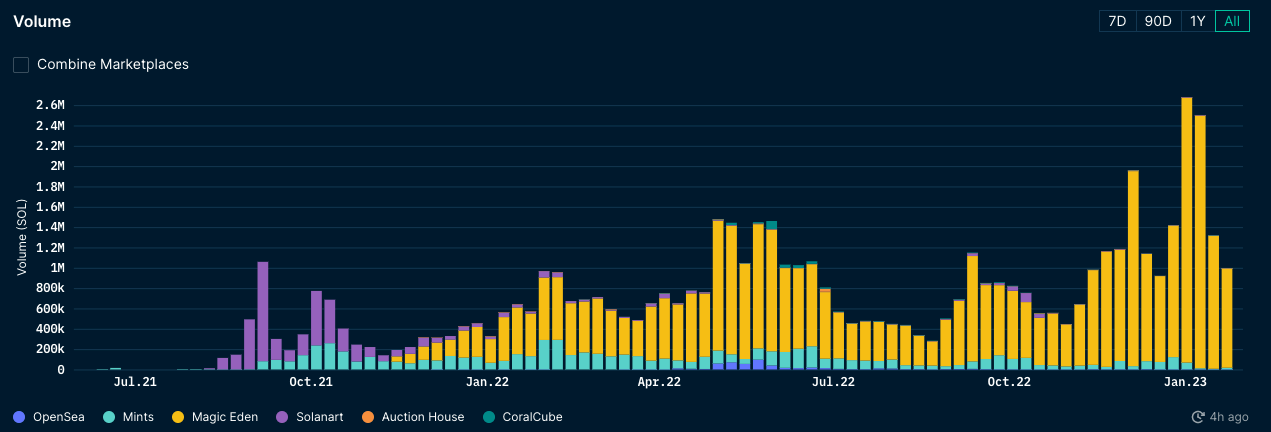The height and width of the screenshot is (432, 1271).
Task: Click the Jan.23 x-axis label
Action: [x=1184, y=382]
